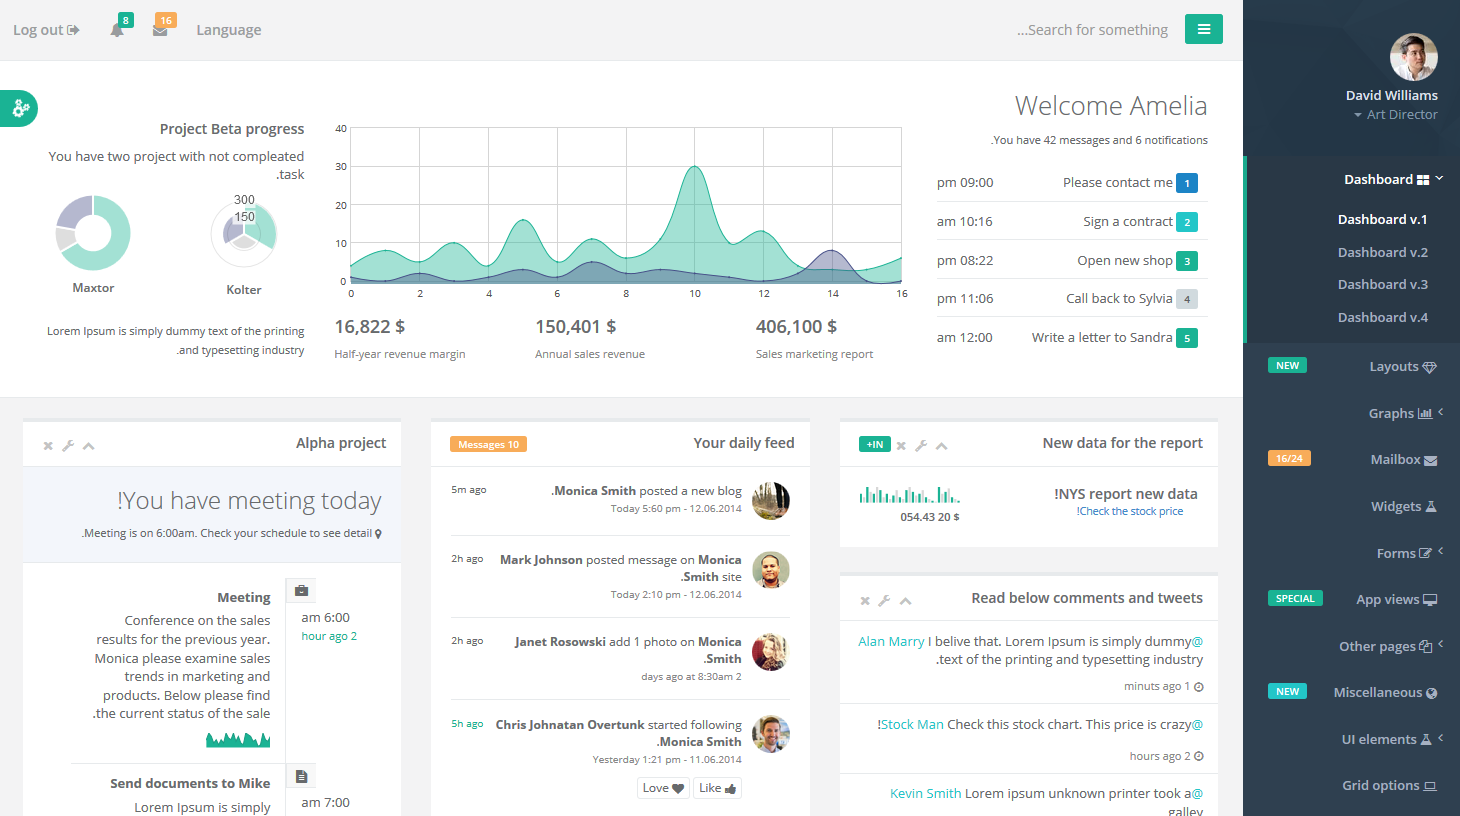Close the New data for the report panel

(x=900, y=444)
